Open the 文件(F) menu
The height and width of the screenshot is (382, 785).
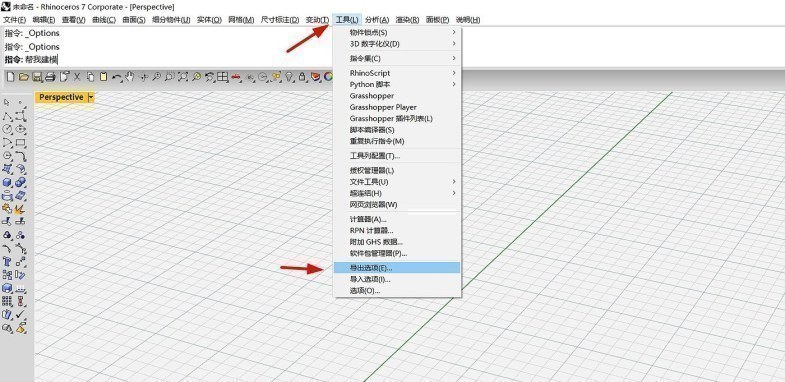tap(15, 20)
